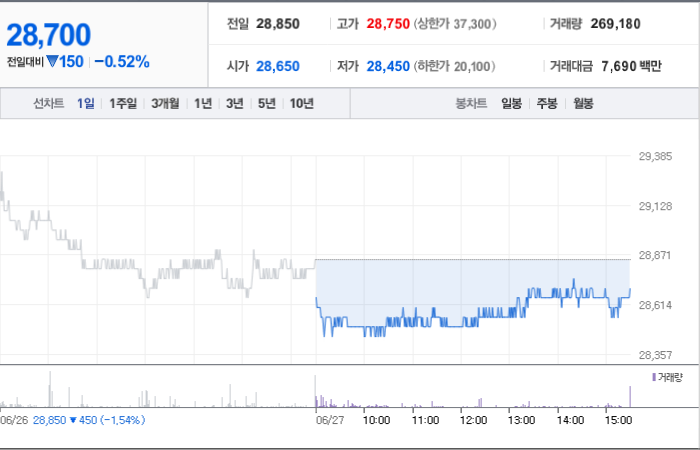Click the last purple volume bar
This screenshot has height=450, width=700.
click(630, 396)
